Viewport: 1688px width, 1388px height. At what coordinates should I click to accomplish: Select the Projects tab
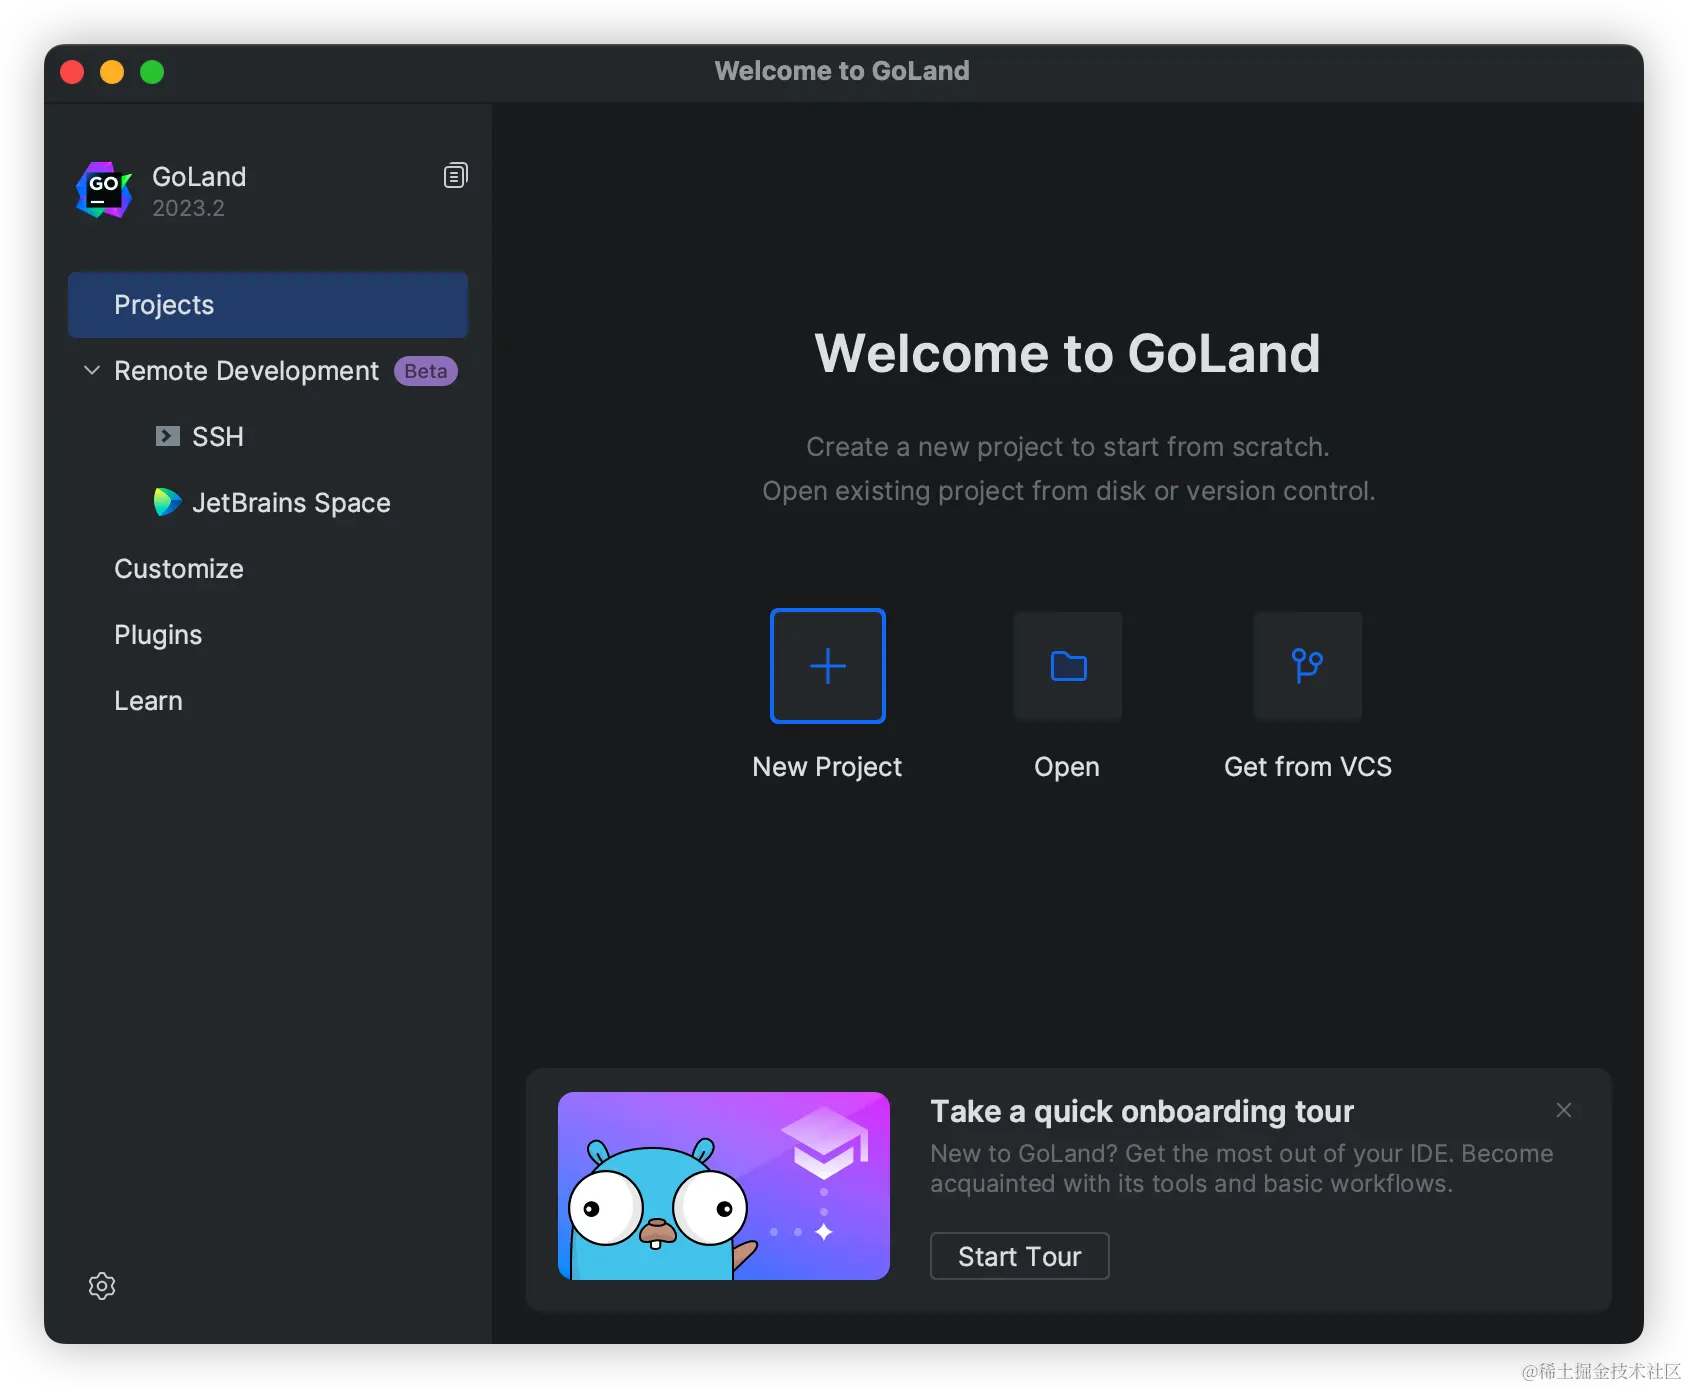pos(268,305)
